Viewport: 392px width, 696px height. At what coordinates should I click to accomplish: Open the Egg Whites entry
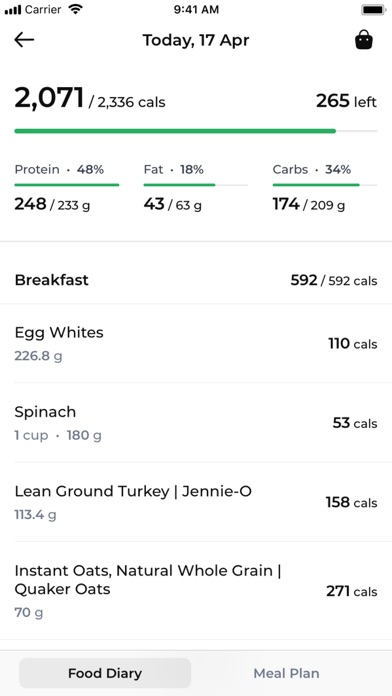(196, 344)
